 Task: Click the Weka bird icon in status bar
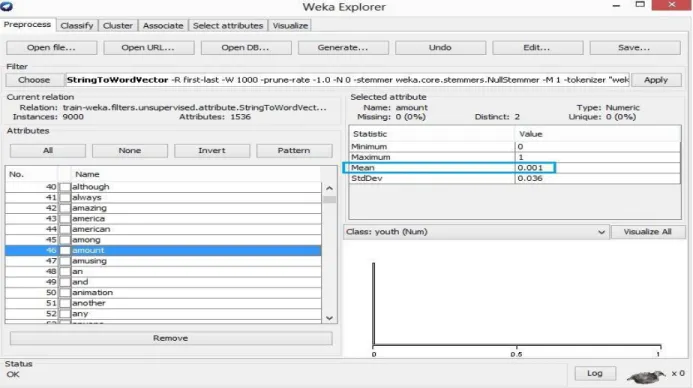(x=646, y=377)
